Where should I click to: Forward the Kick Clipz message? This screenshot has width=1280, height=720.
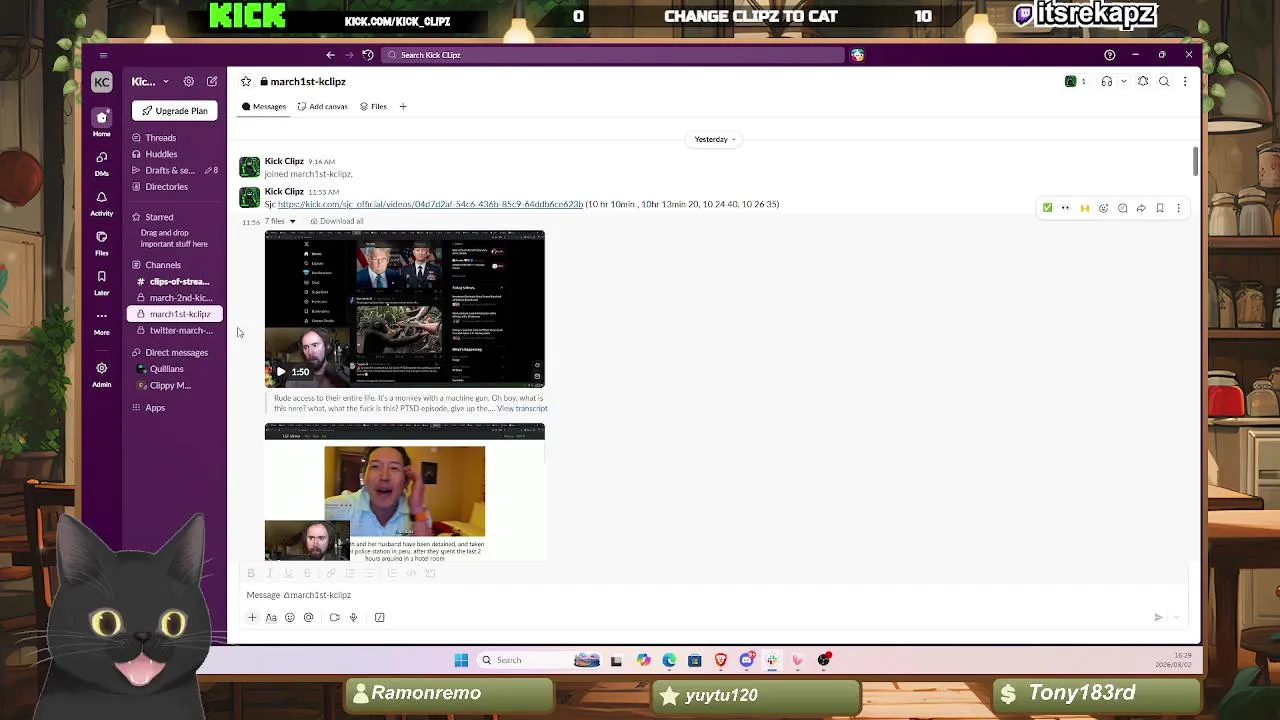point(1141,208)
